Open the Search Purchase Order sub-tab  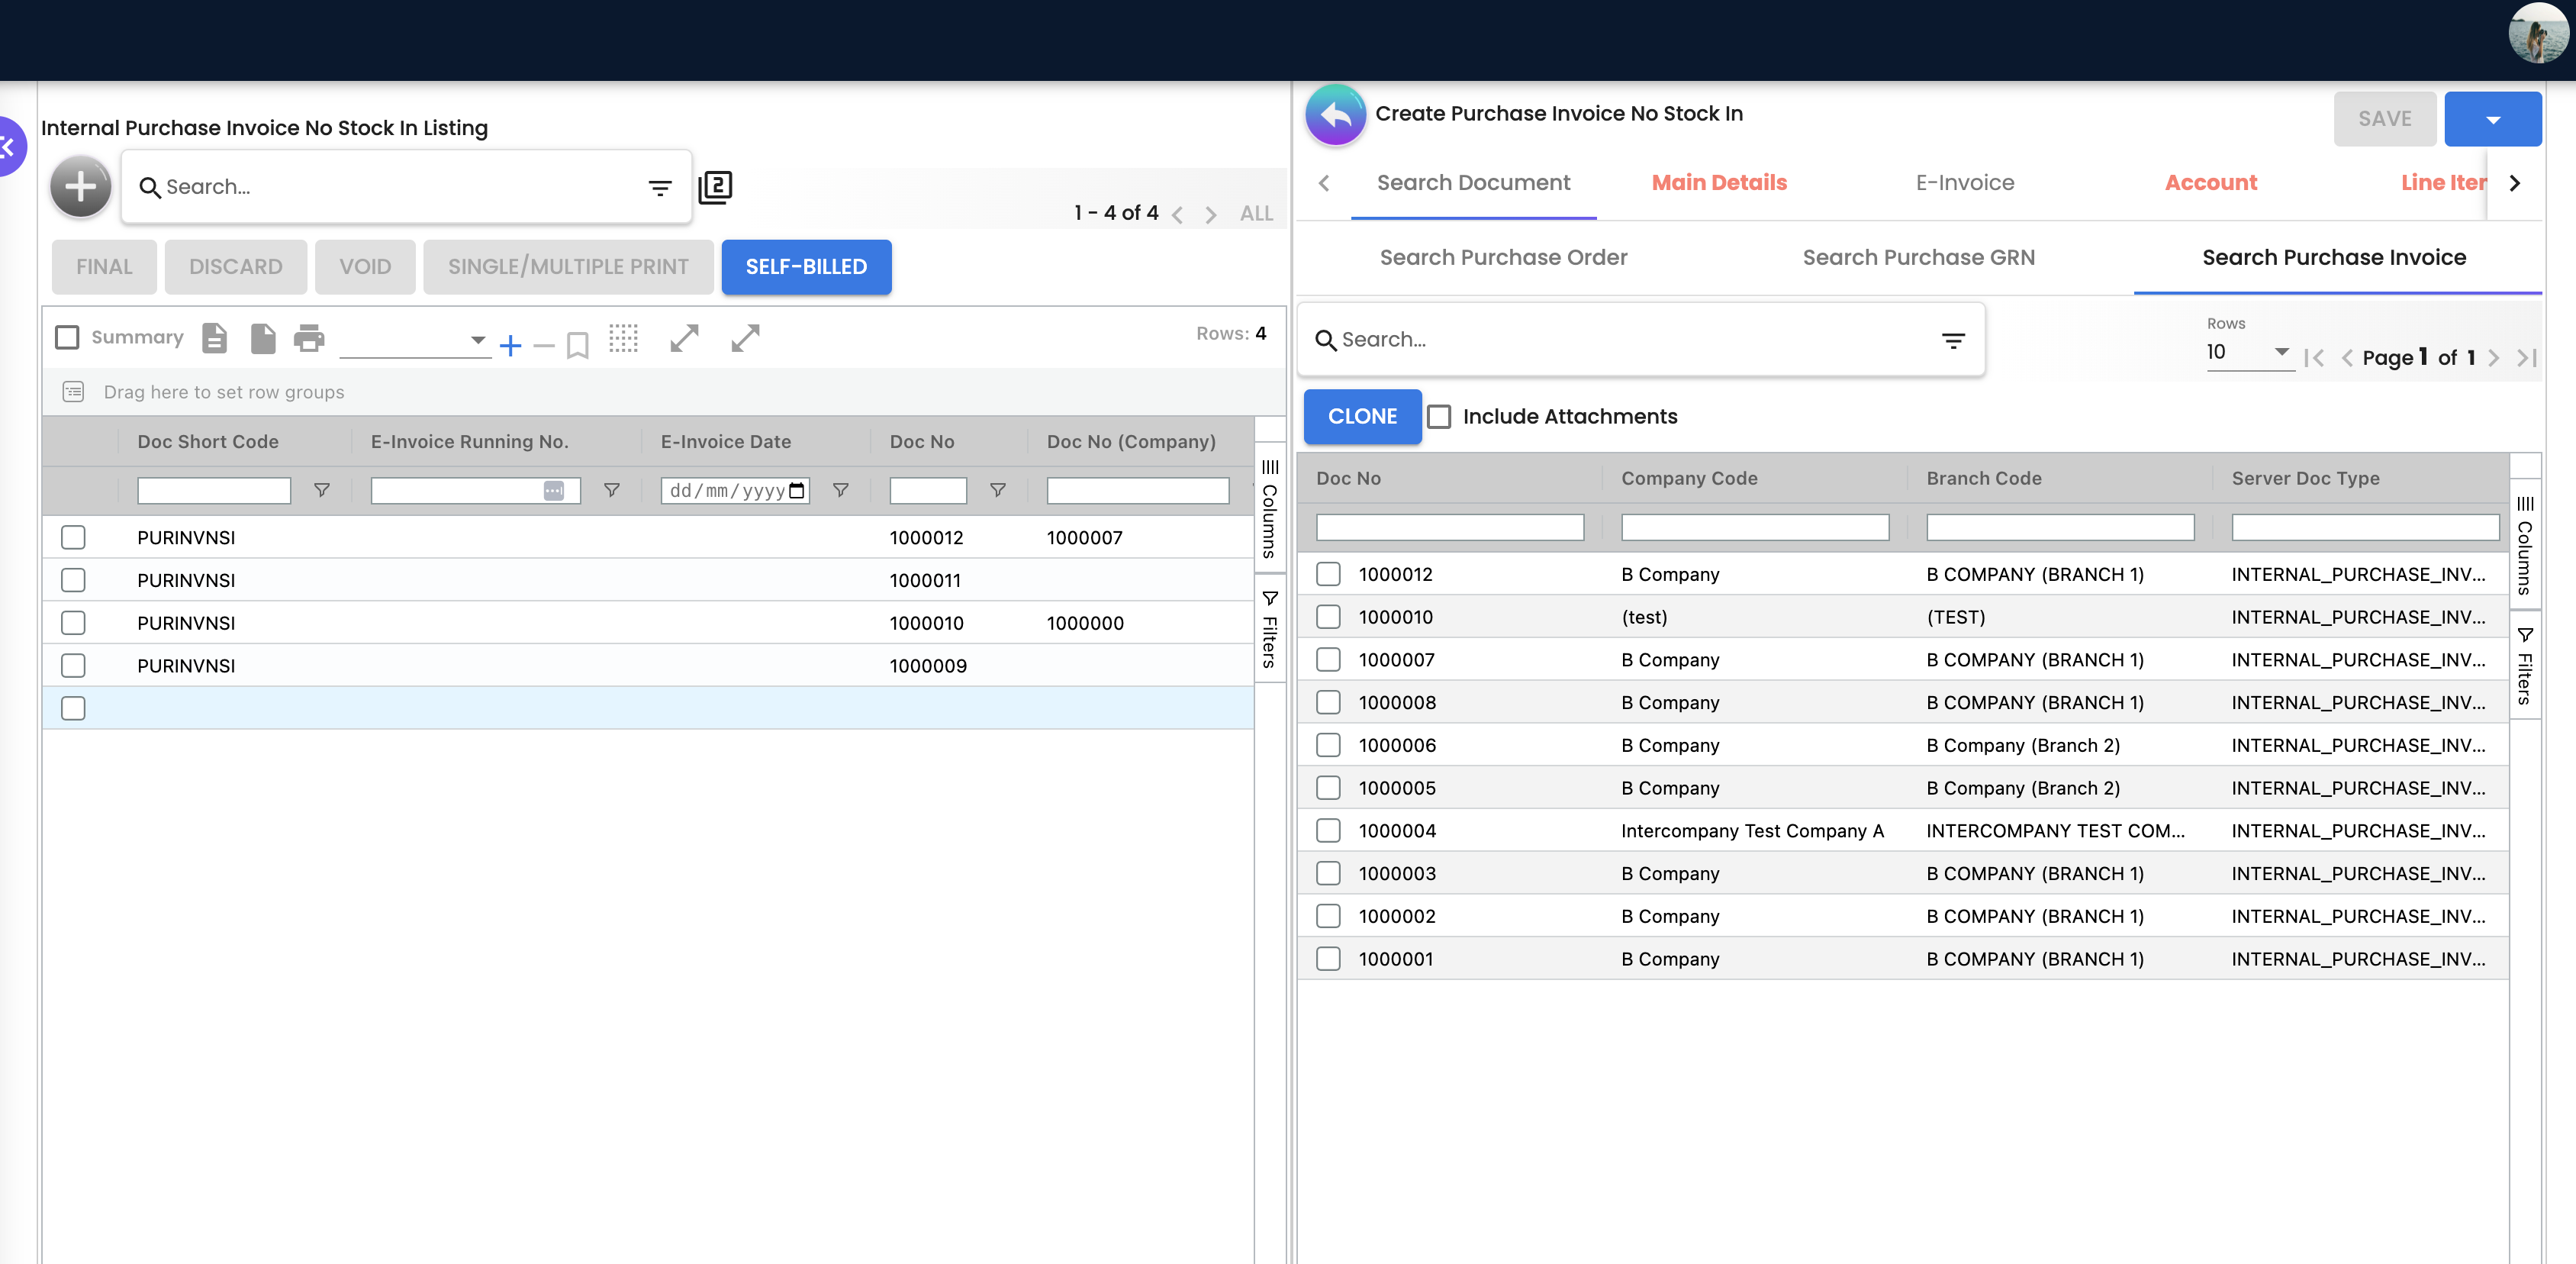pos(1504,258)
